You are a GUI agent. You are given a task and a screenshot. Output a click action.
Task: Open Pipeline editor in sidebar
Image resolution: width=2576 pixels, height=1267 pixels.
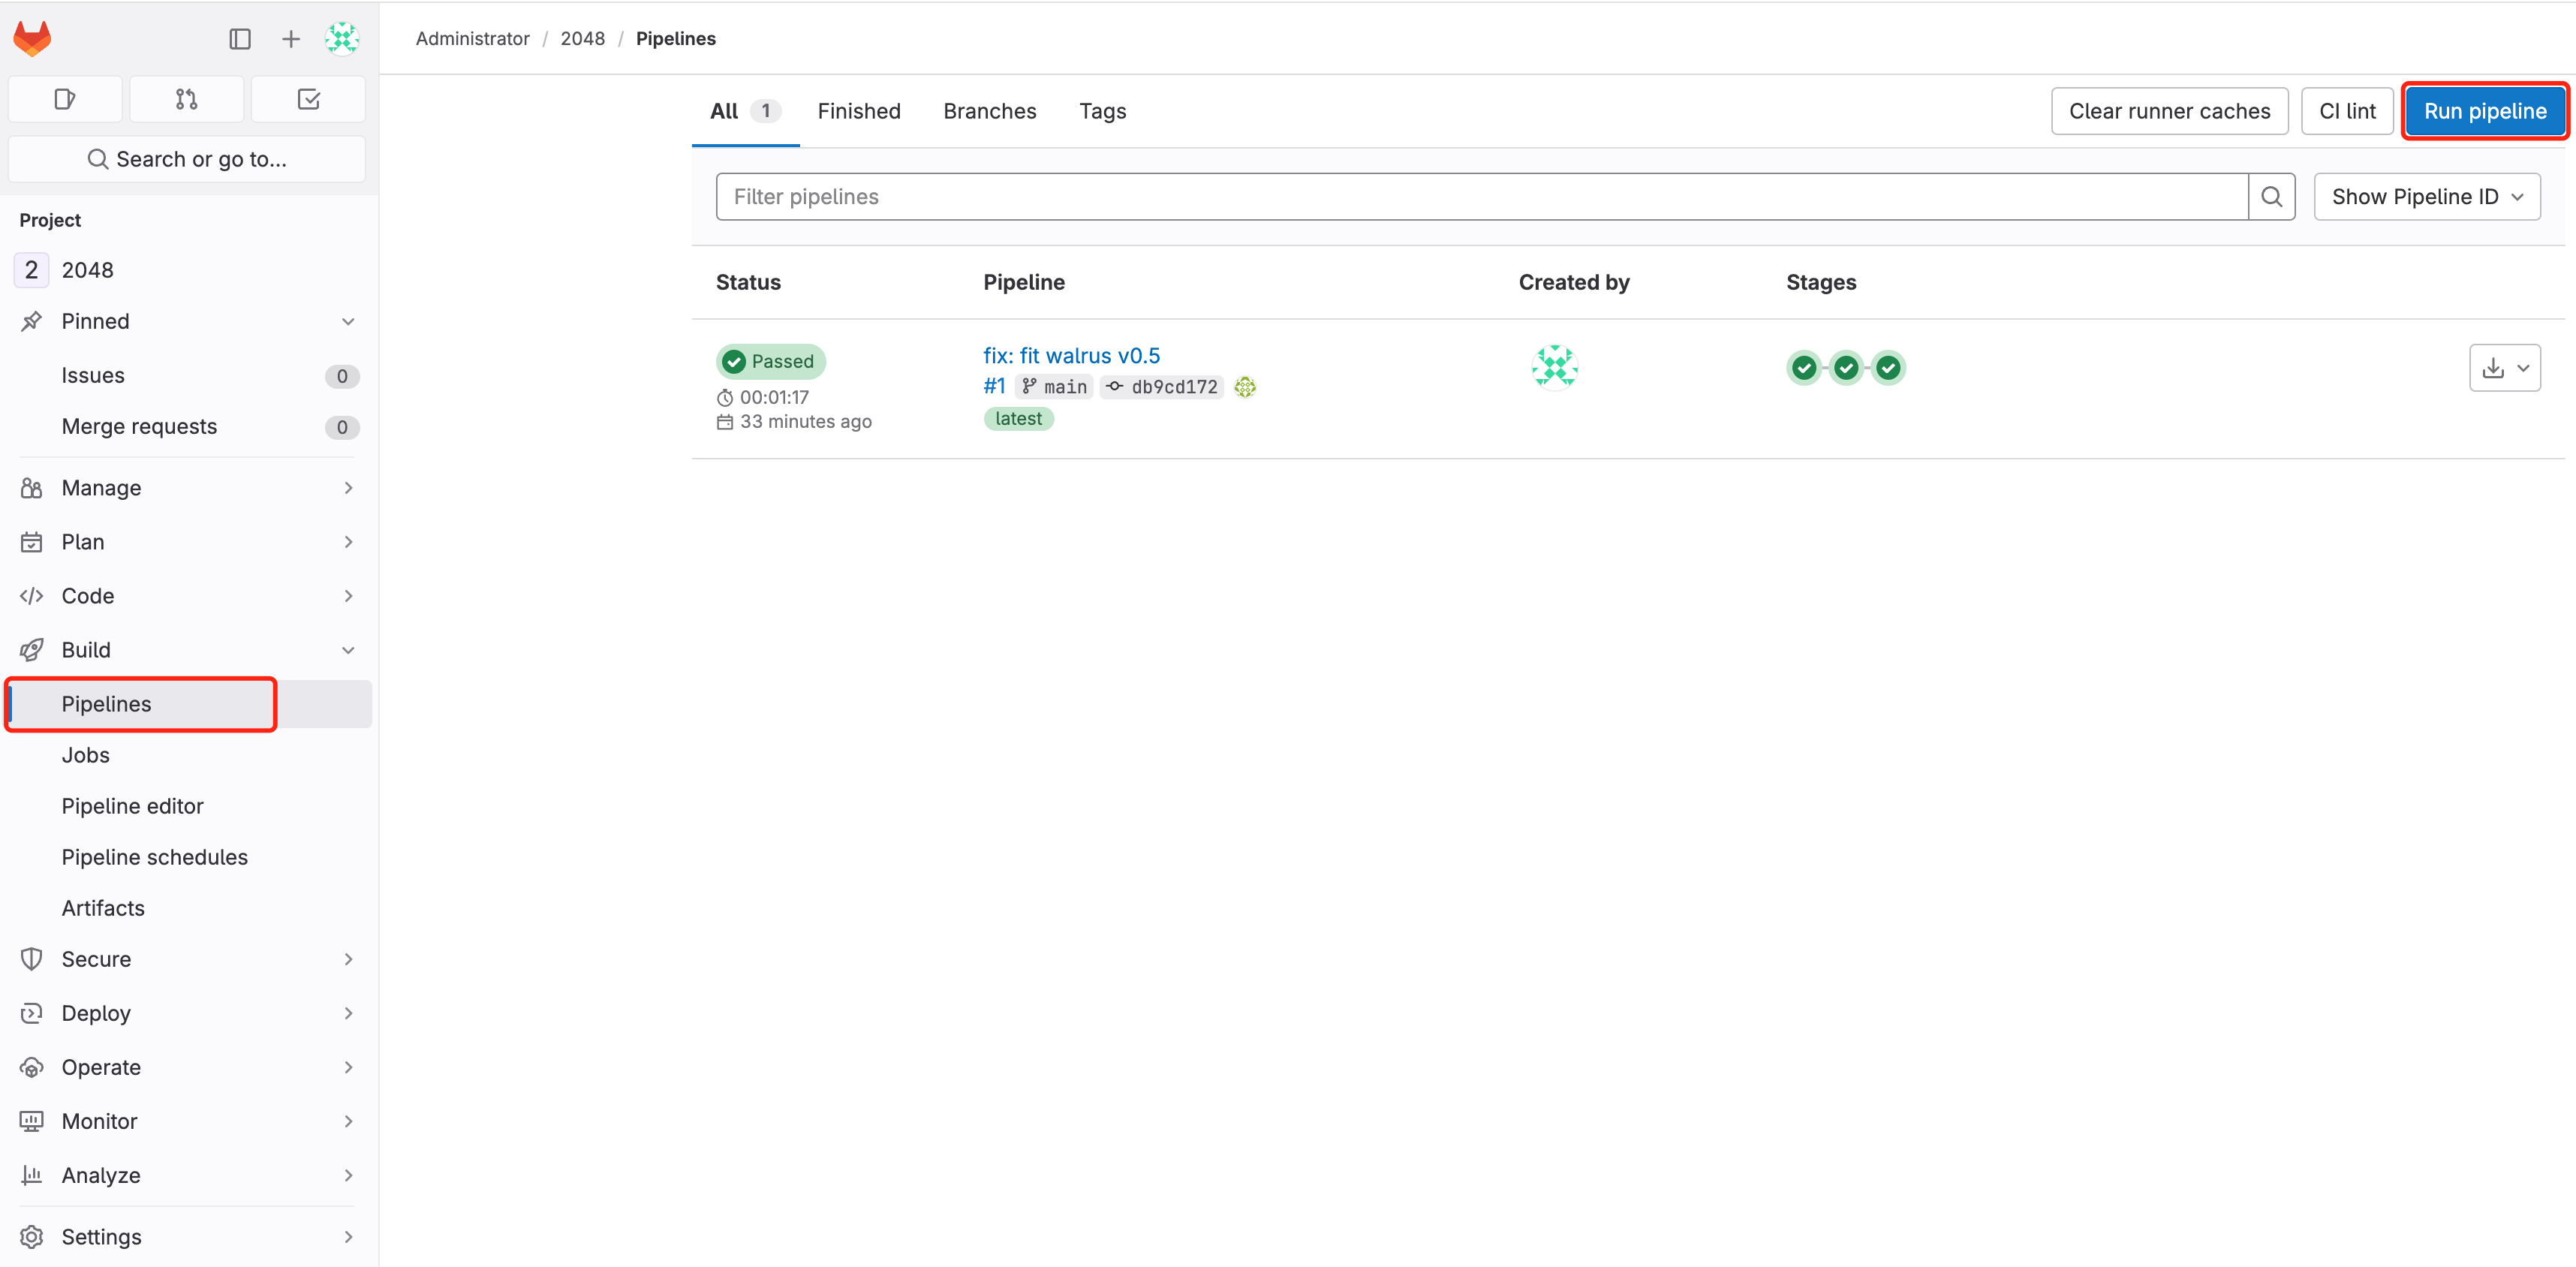[132, 806]
